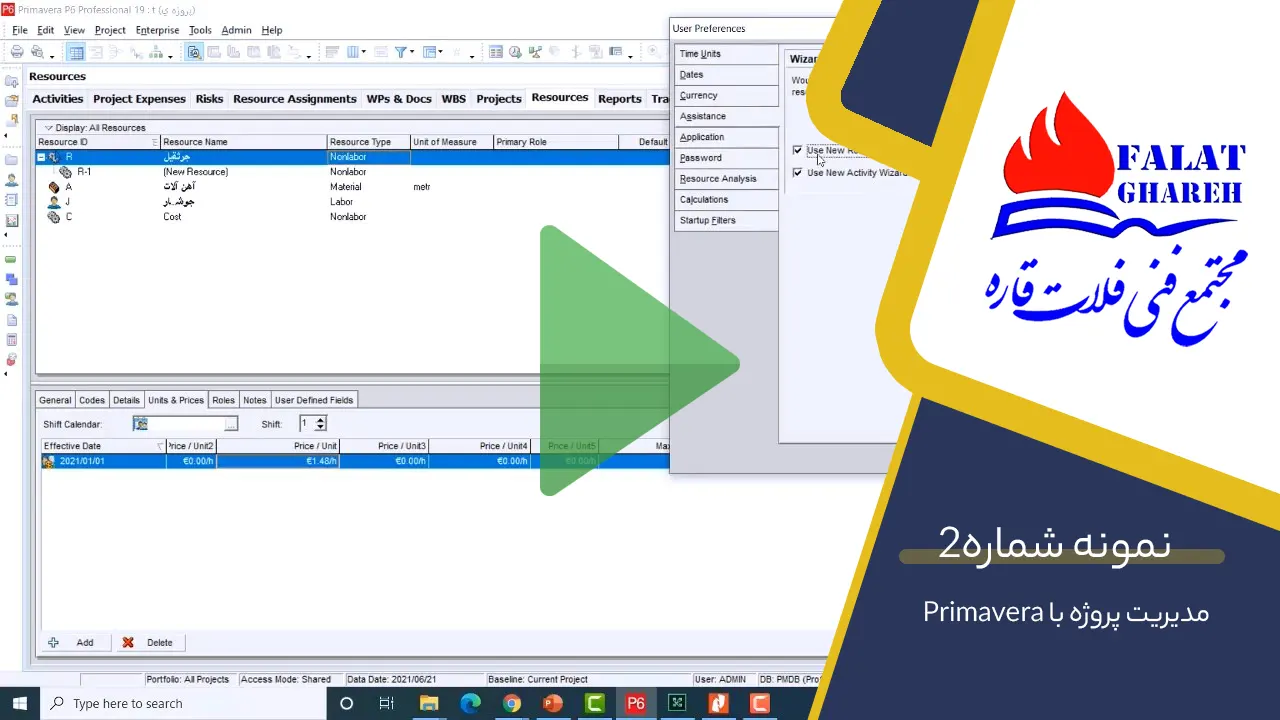Click the Group and Sort toolbar icon
The height and width of the screenshot is (720, 1280).
(430, 52)
